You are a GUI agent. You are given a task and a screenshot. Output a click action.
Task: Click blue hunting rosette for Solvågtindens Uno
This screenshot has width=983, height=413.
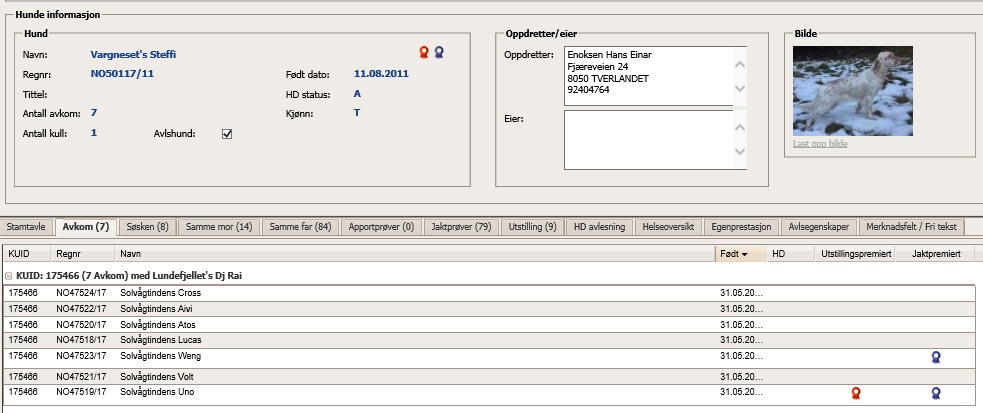(x=936, y=393)
